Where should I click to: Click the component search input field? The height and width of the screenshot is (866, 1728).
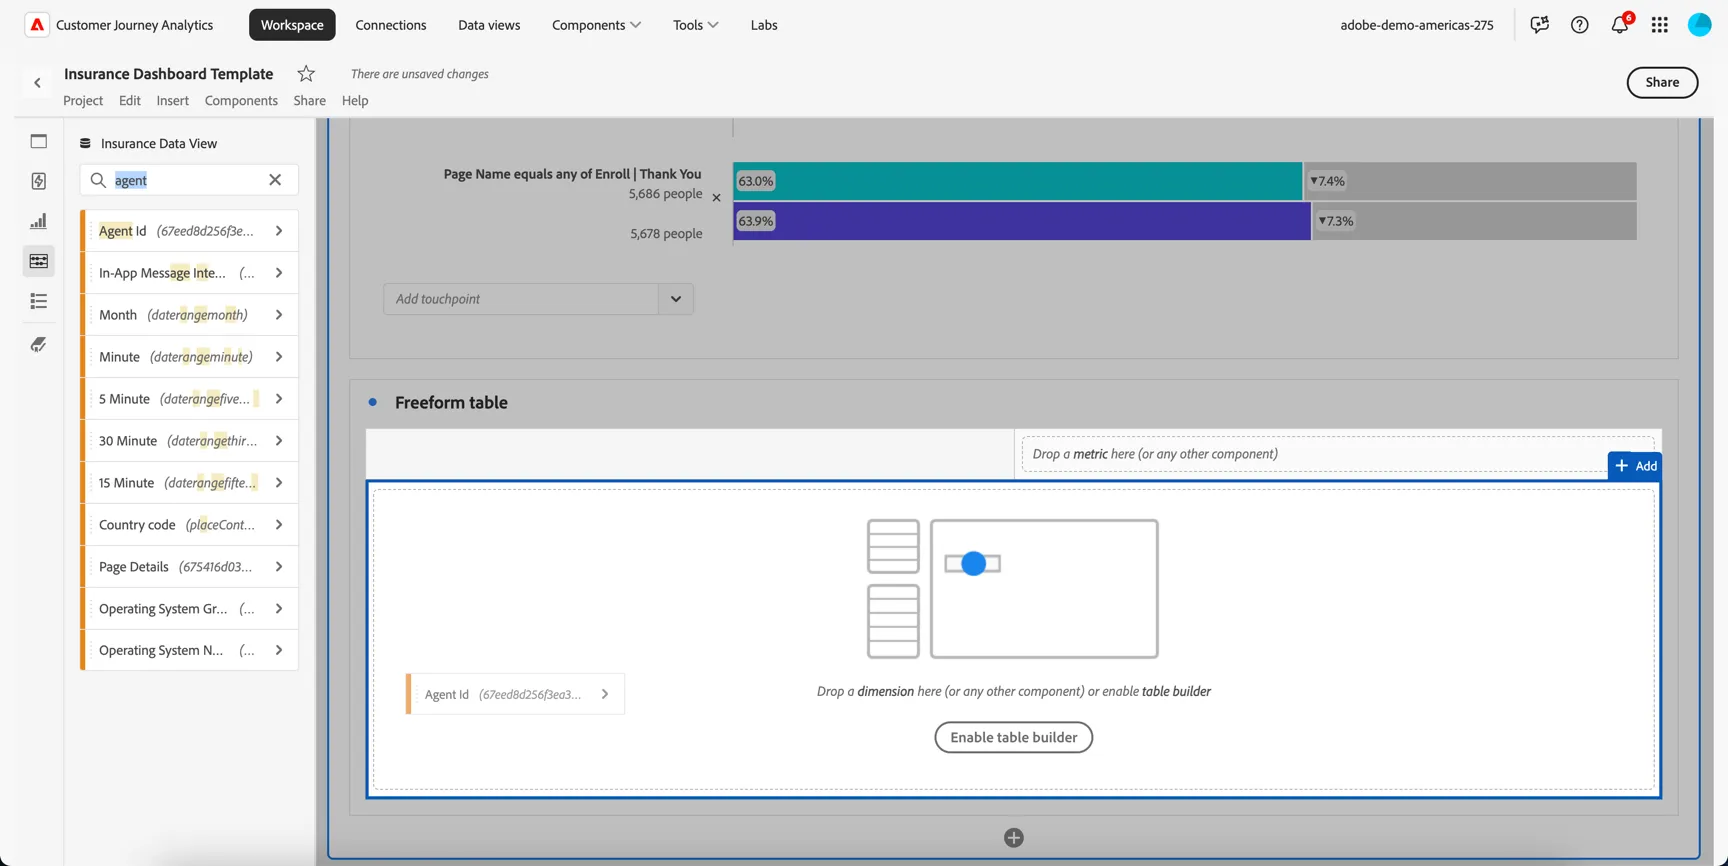click(x=188, y=180)
